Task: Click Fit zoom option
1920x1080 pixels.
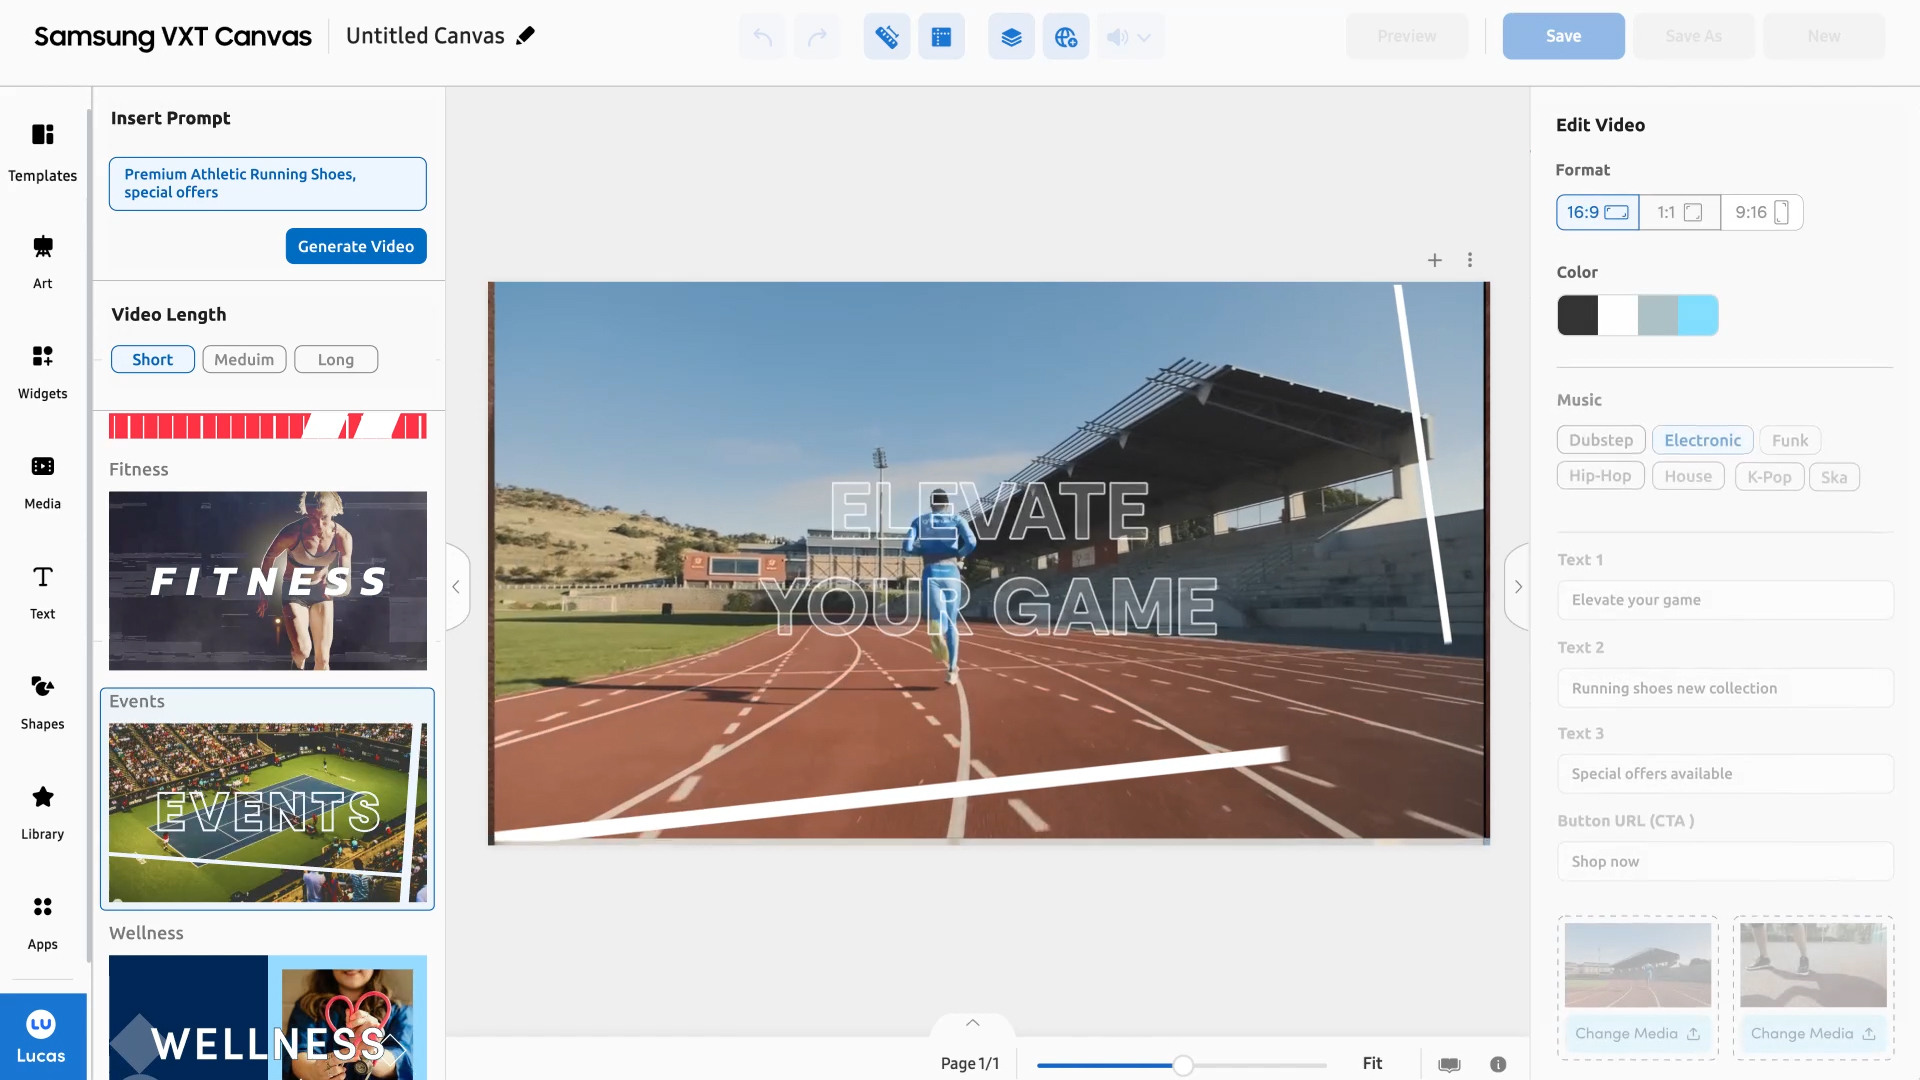Action: 1372,1063
